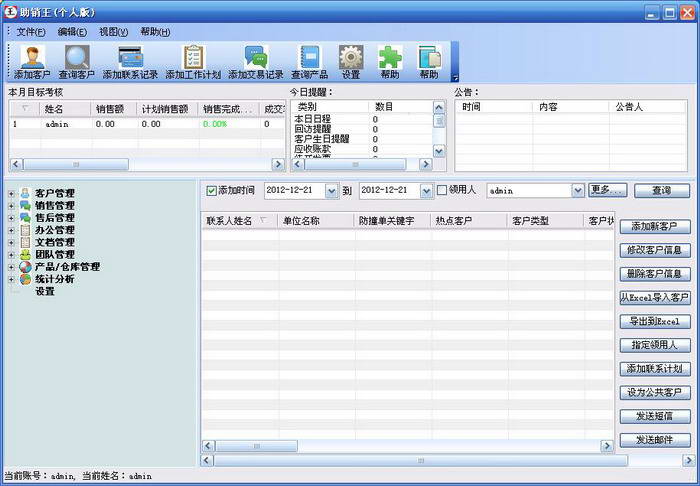The image size is (700, 486).
Task: Expand the 销售管理 tree node
Action: pyautogui.click(x=11, y=206)
